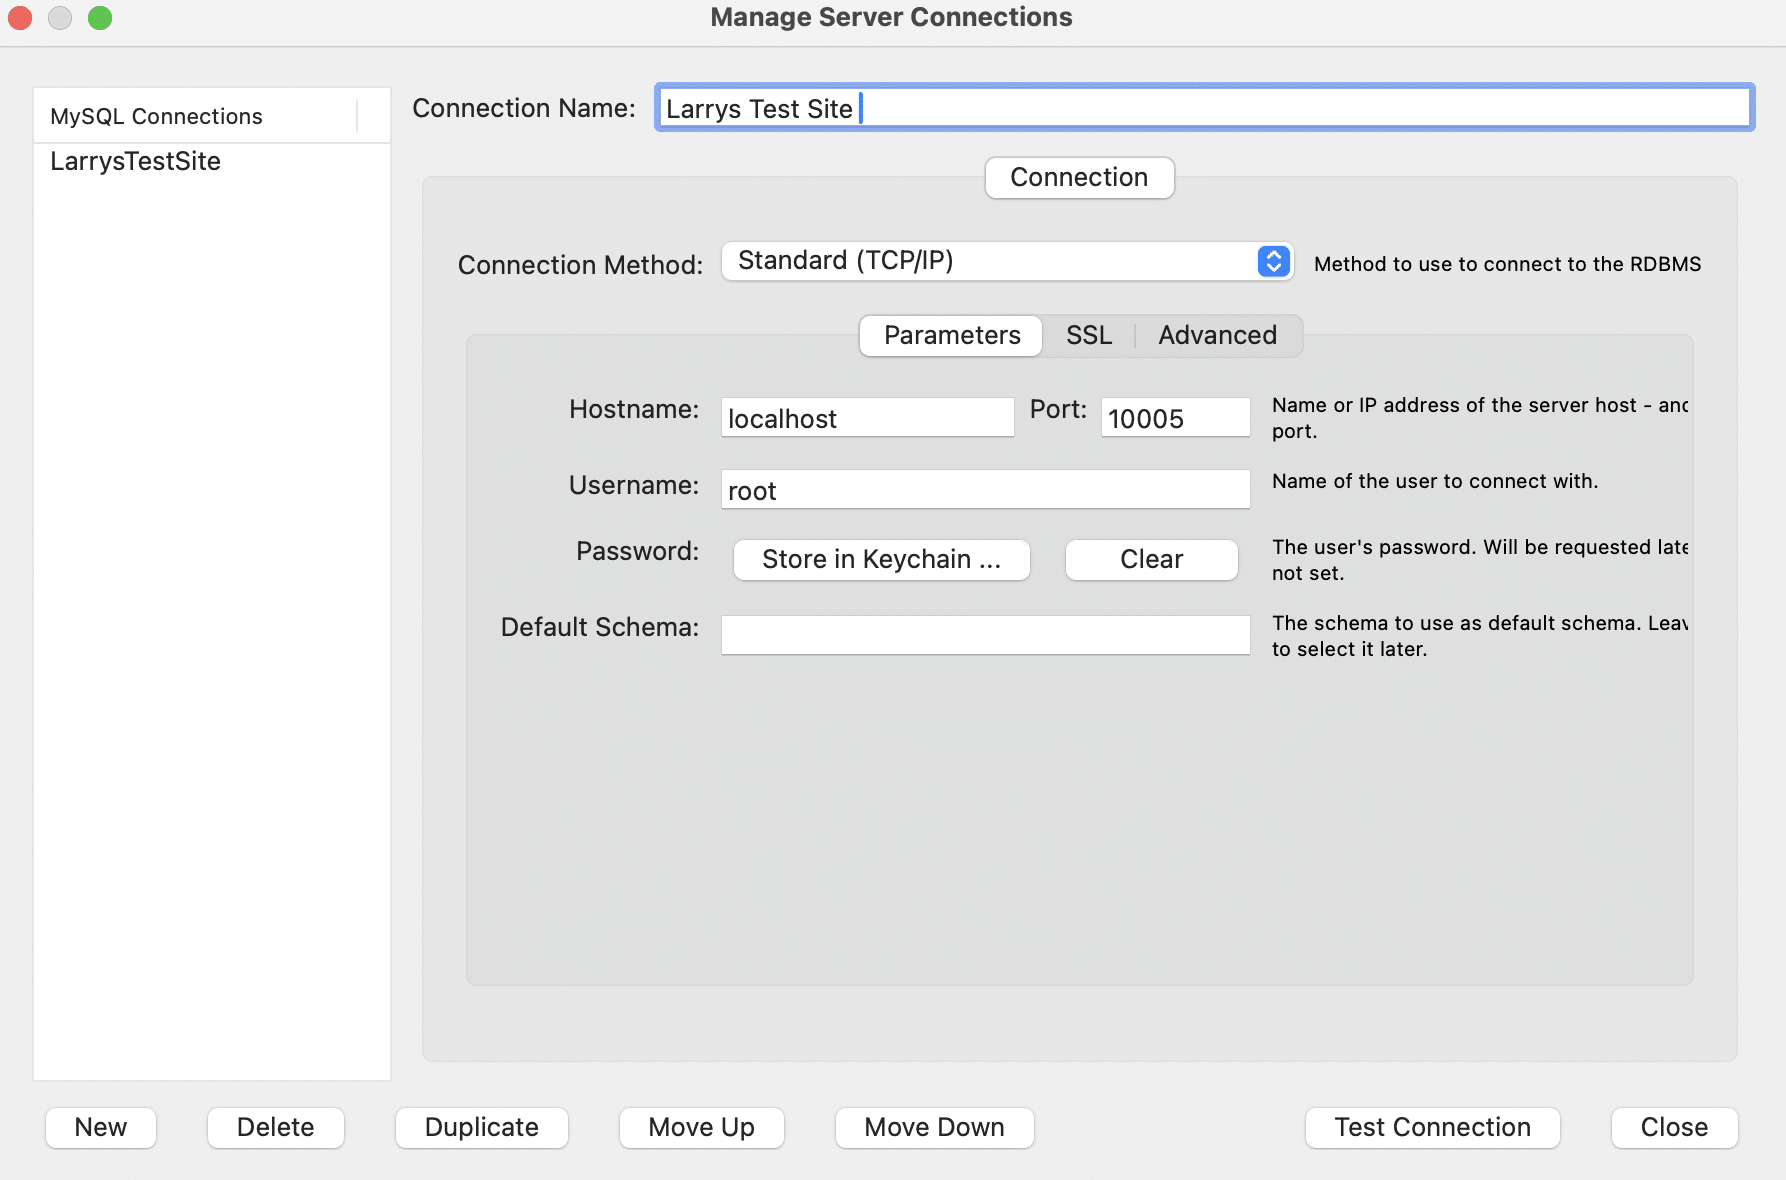Click the Default Schema field
The height and width of the screenshot is (1180, 1786).
pos(985,635)
